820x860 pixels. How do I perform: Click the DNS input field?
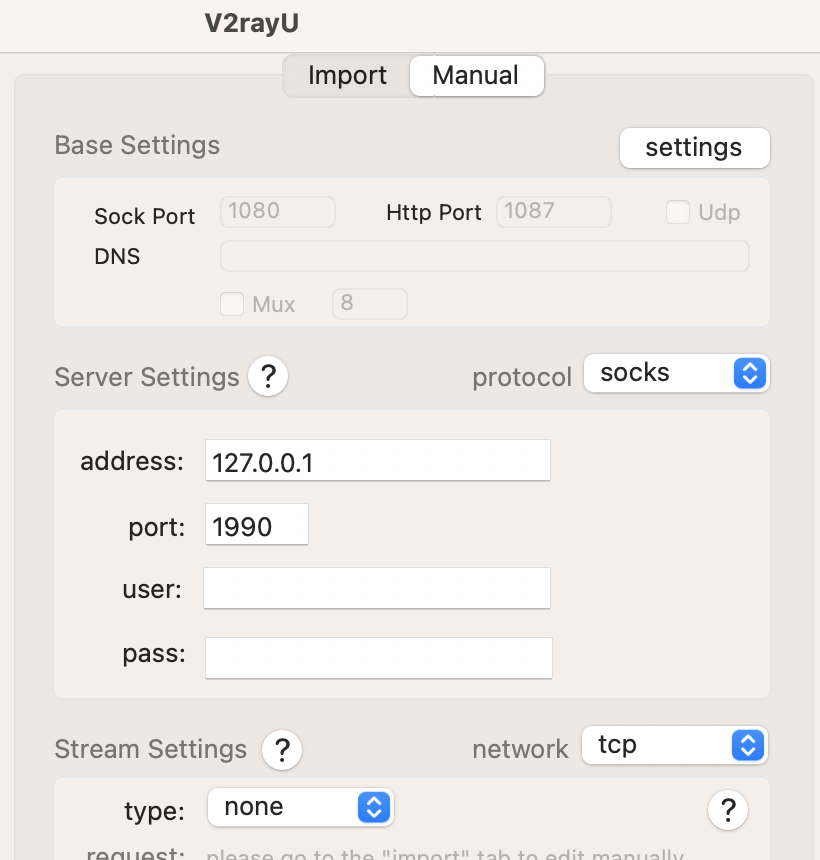484,256
